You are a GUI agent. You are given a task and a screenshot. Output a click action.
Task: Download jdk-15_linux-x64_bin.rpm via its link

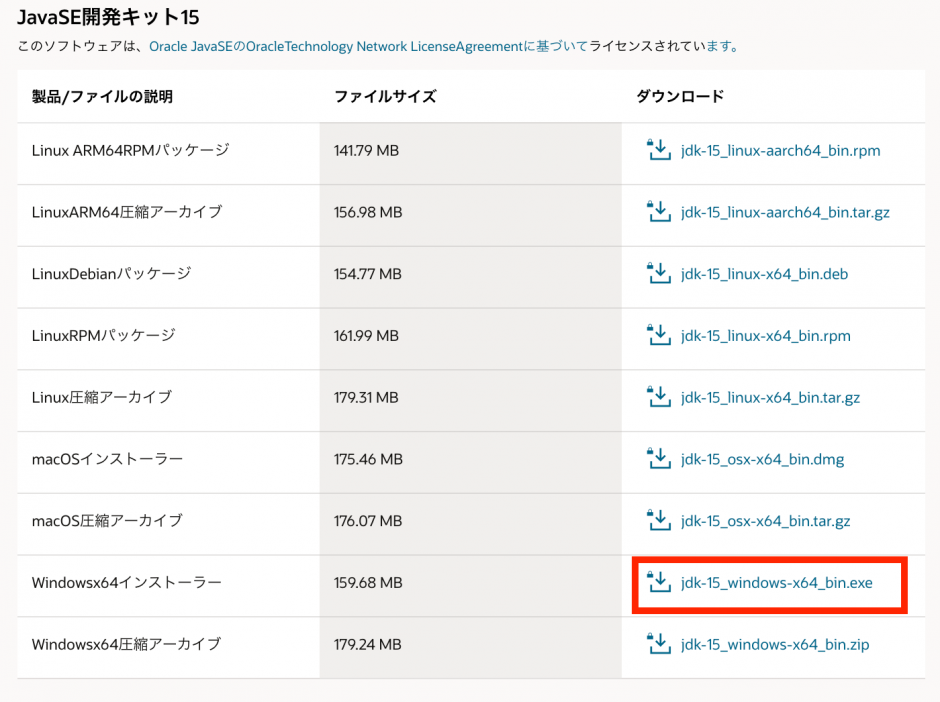point(765,335)
